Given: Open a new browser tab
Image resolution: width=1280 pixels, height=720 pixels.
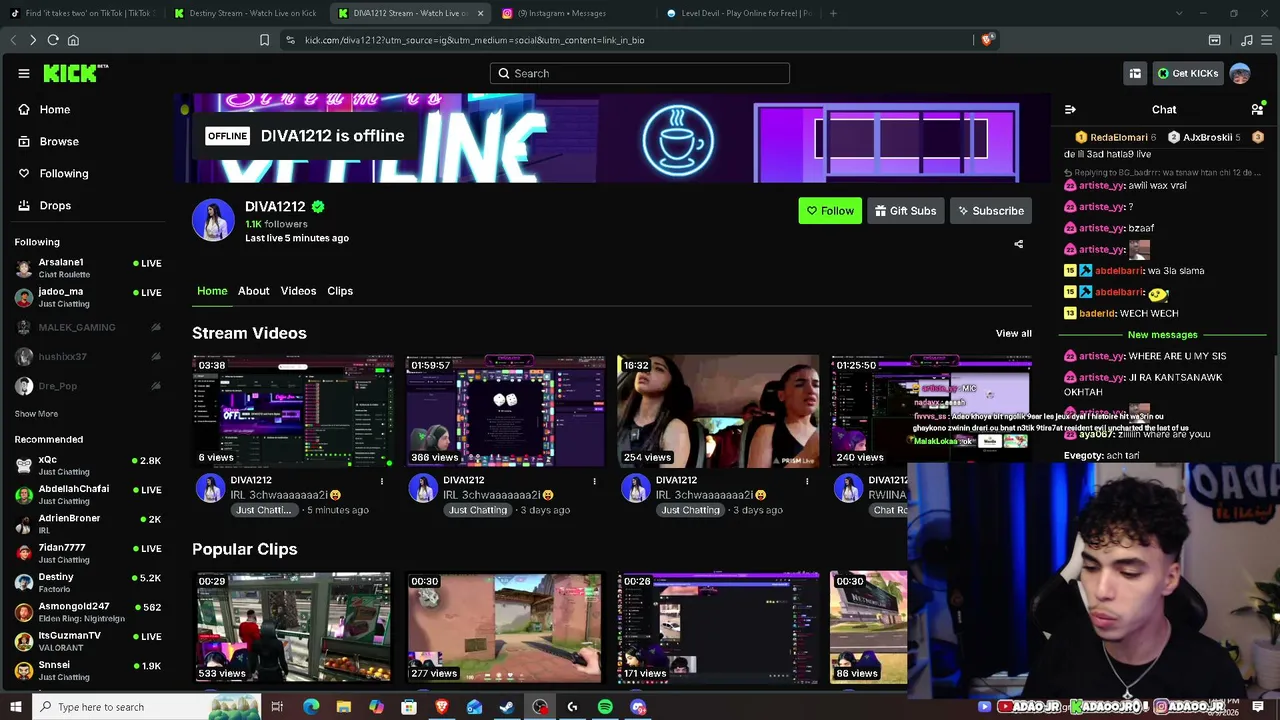Looking at the screenshot, I should click(833, 13).
